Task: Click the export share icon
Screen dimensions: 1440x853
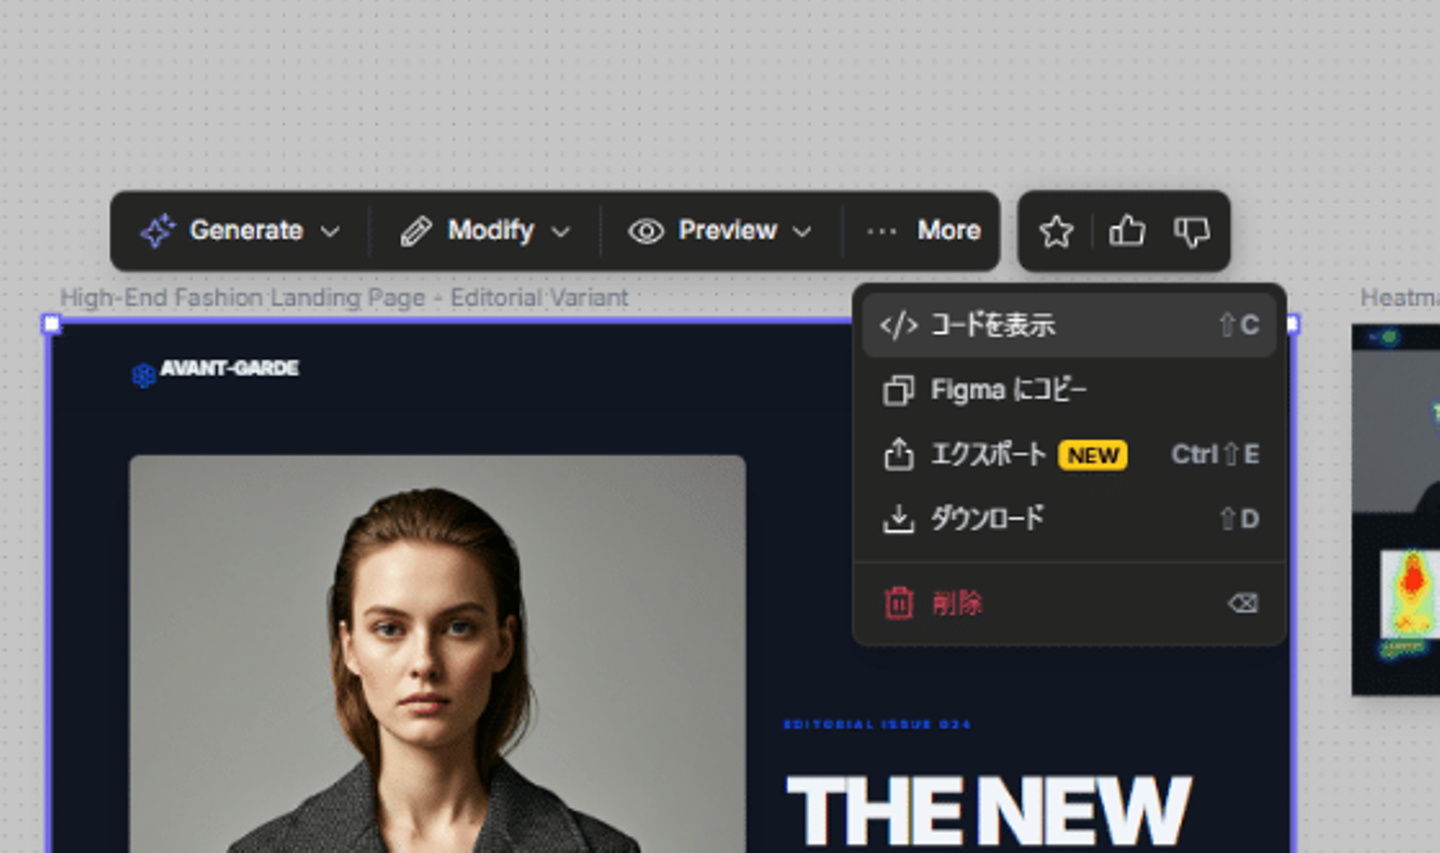Action: 898,454
